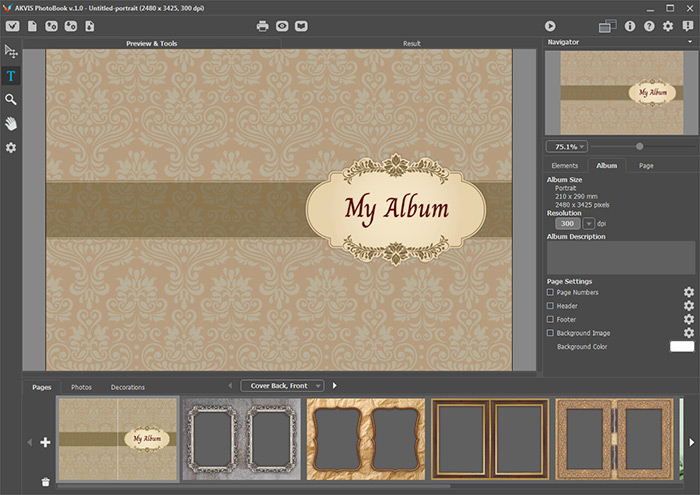
Task: Switch to Decorations tab
Action: click(x=128, y=387)
